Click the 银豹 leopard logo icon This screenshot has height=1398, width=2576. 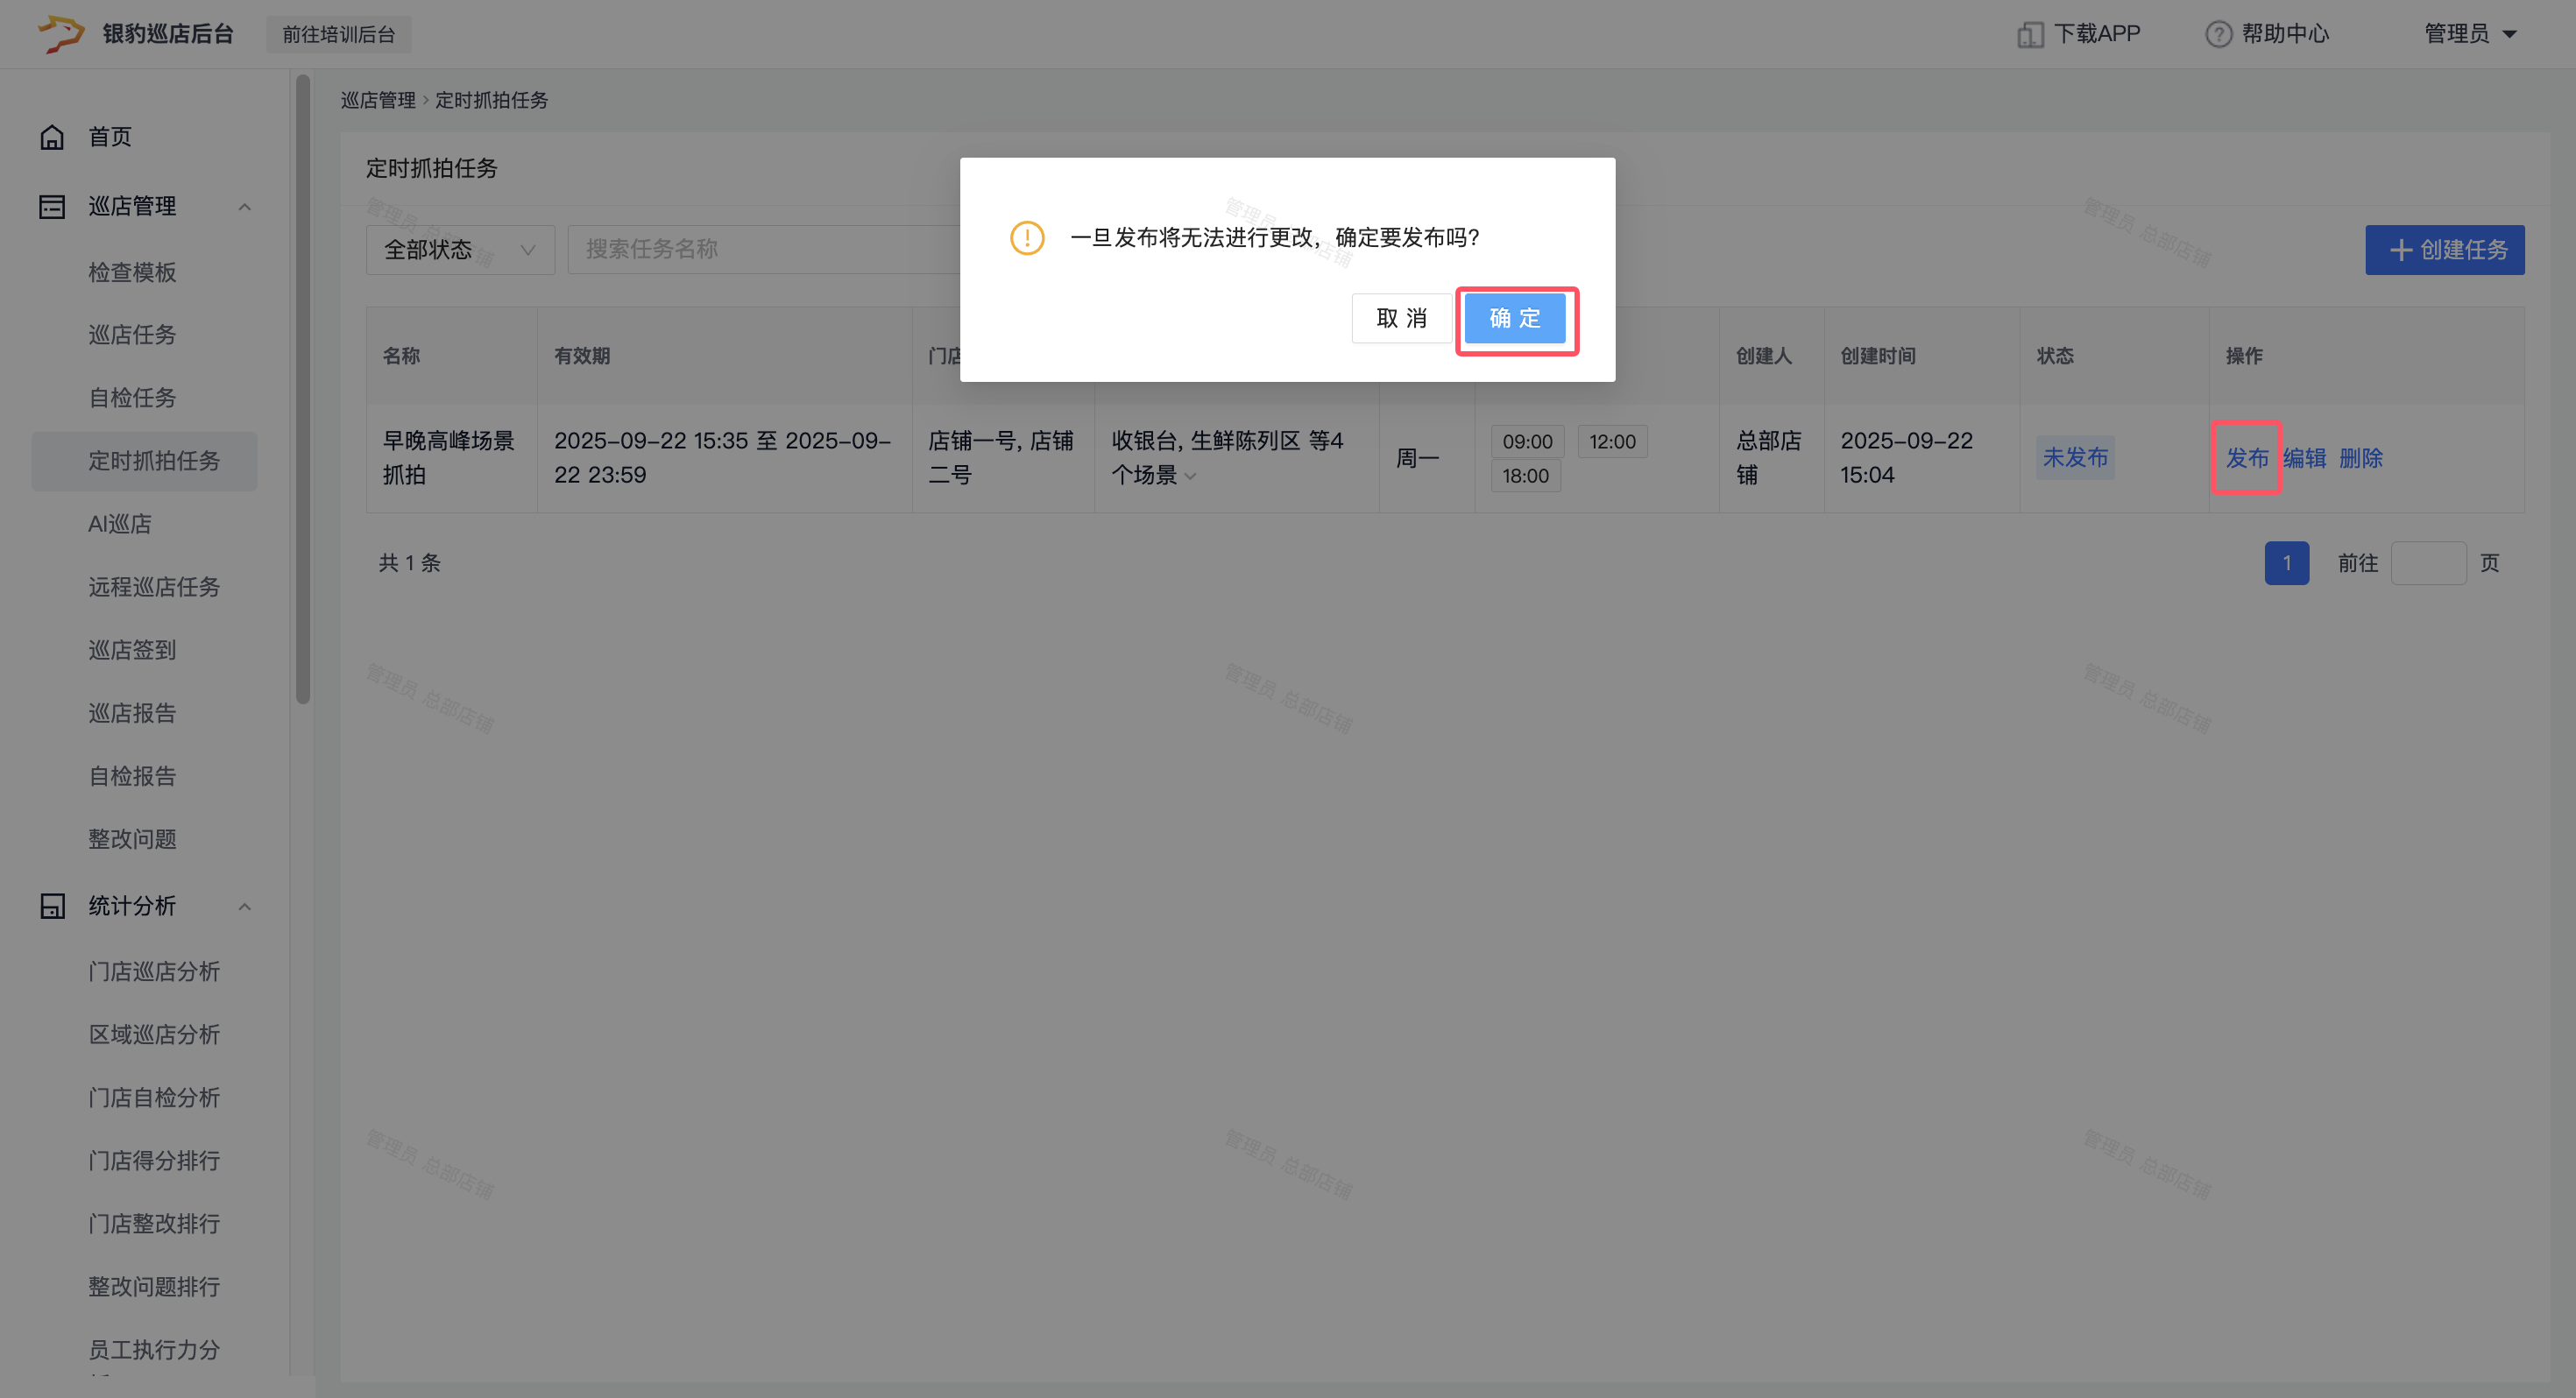coord(60,34)
